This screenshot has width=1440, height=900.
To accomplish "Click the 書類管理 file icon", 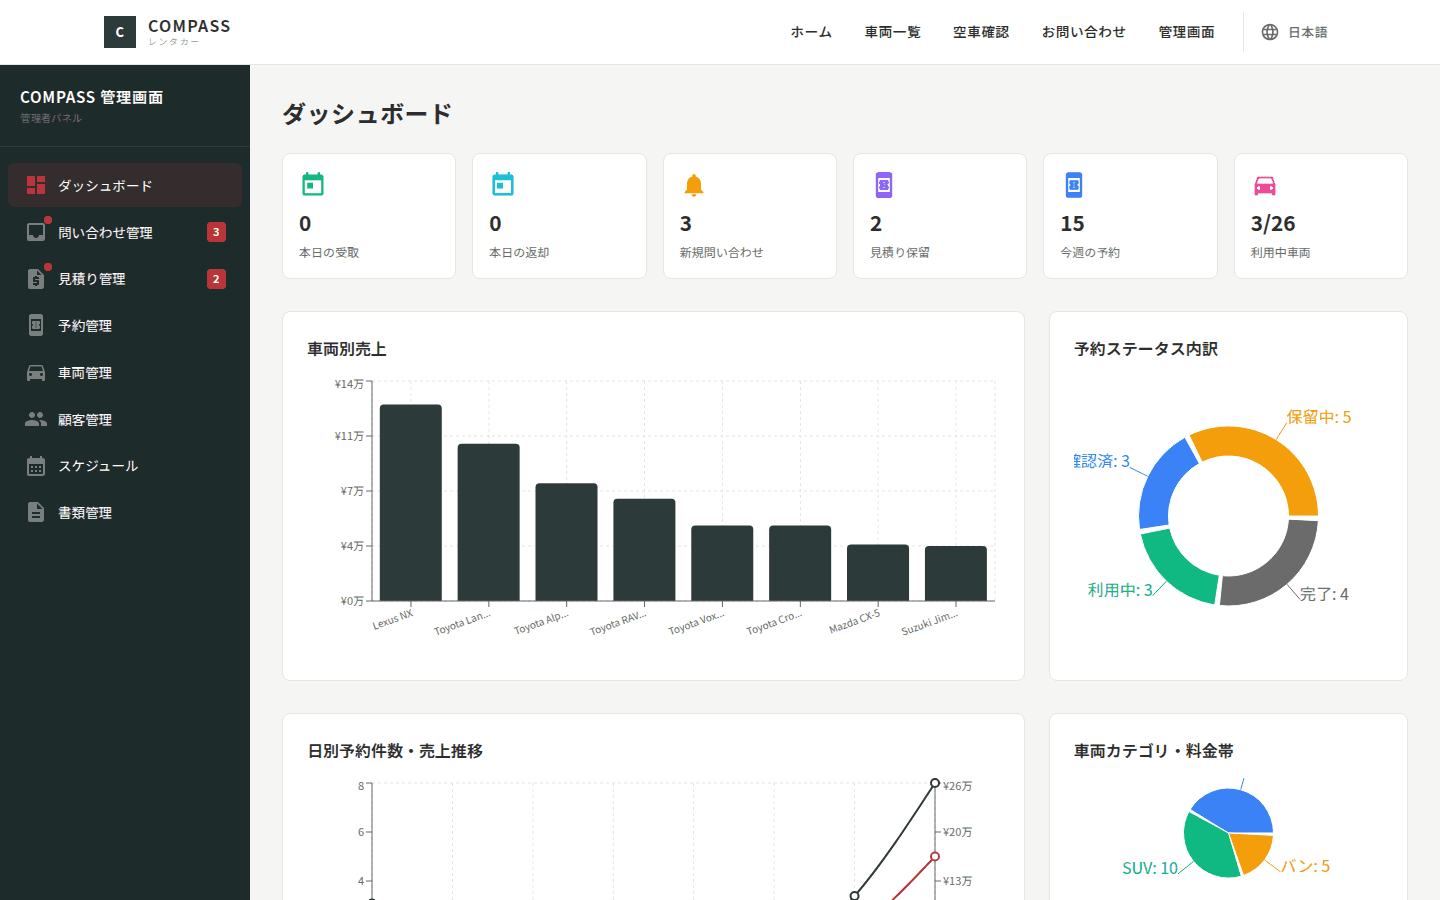I will point(36,512).
